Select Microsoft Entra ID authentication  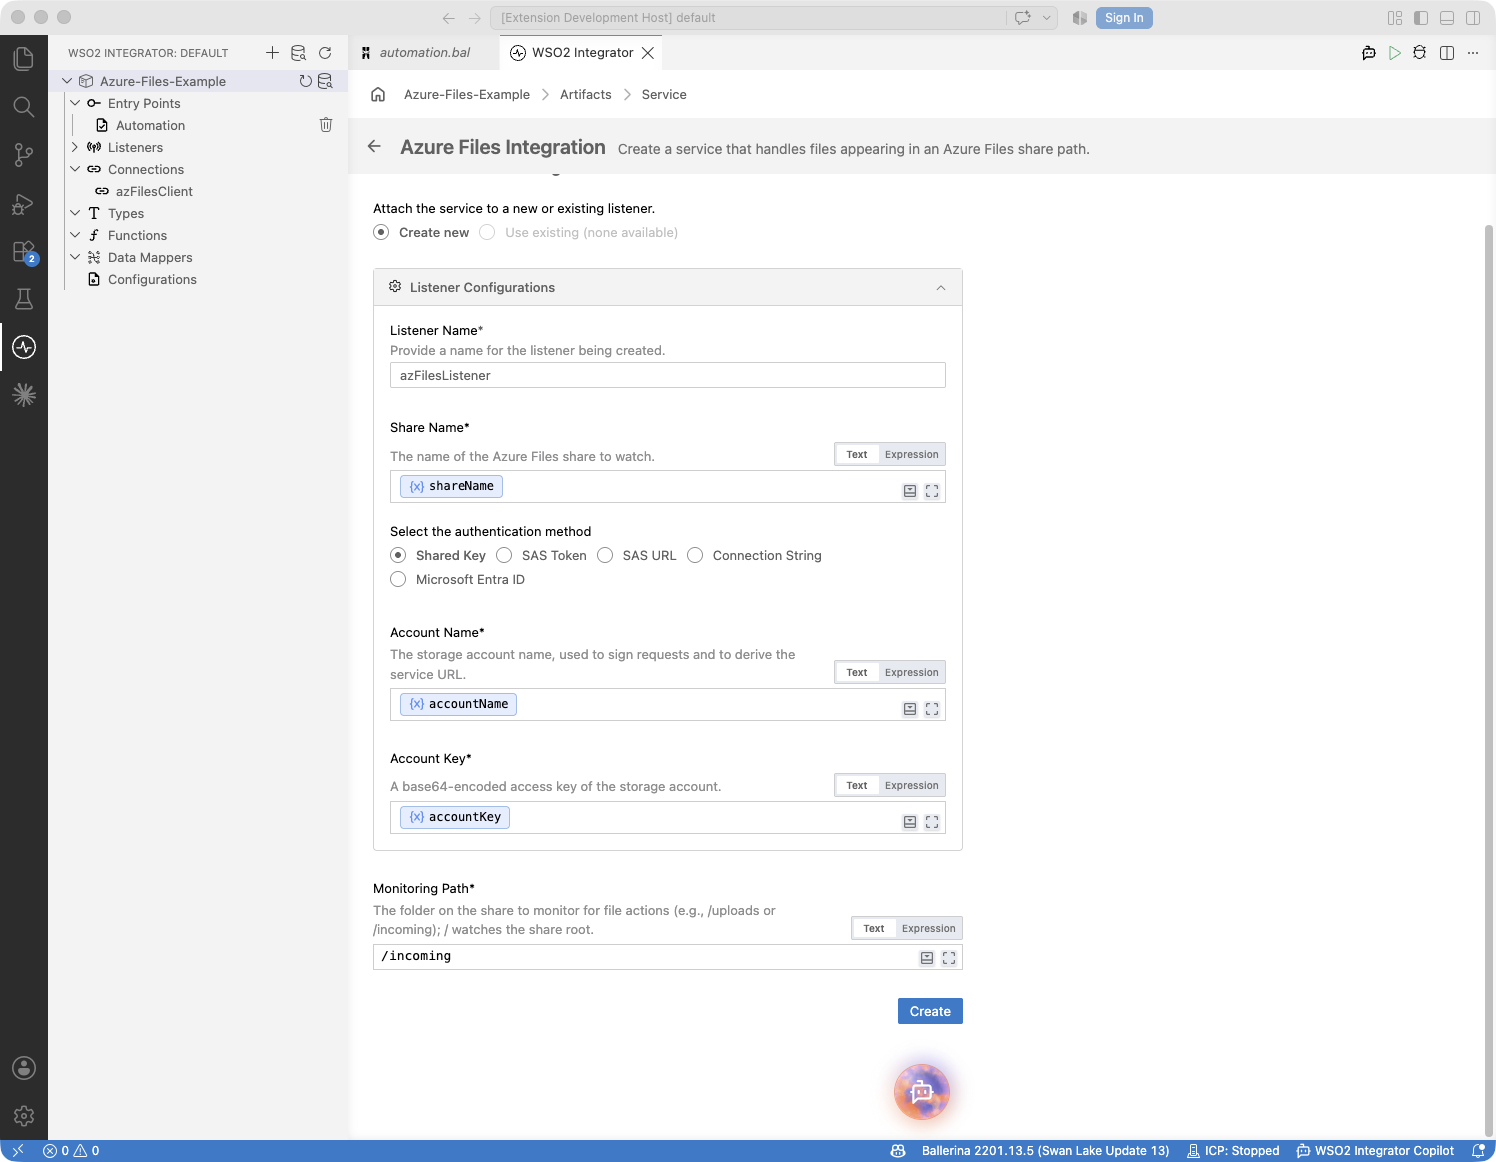tap(398, 579)
